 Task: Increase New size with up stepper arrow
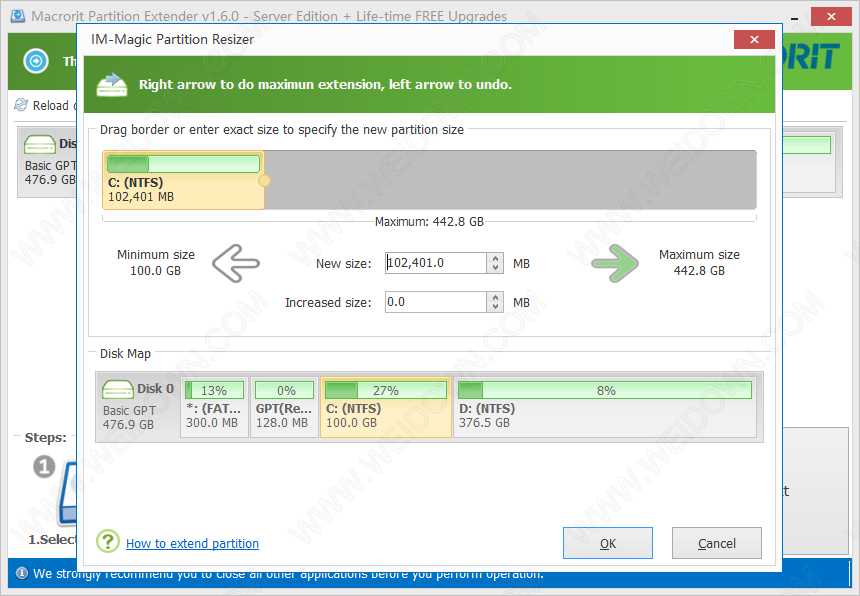coord(496,258)
